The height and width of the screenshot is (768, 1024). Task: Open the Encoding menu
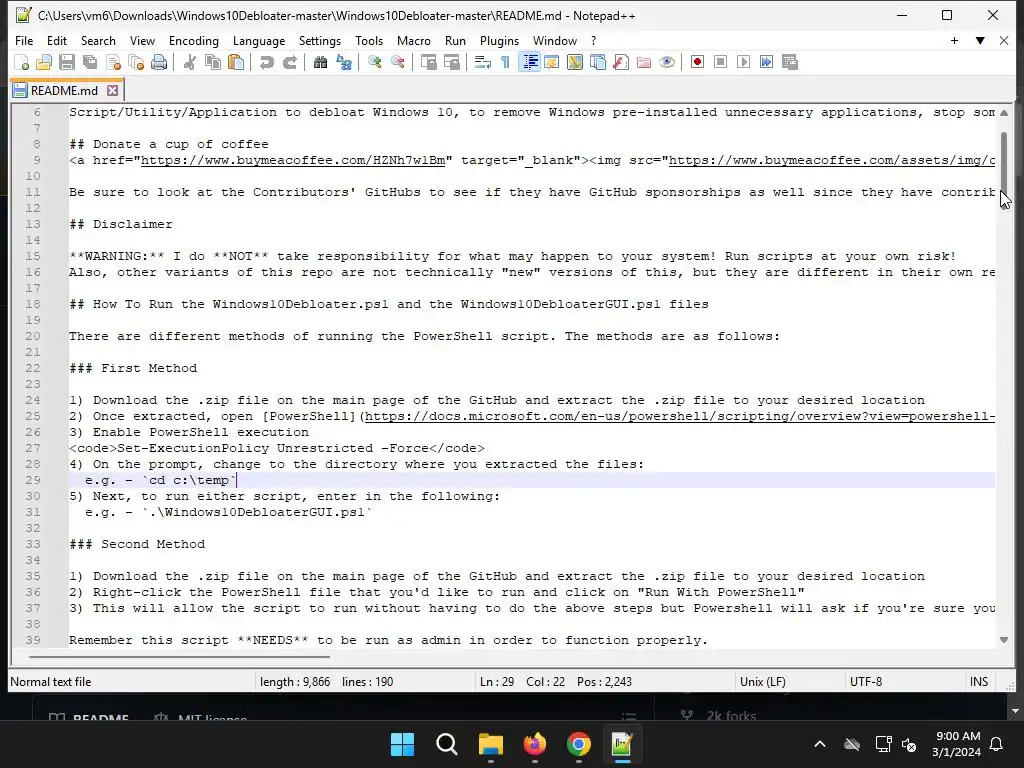tap(194, 40)
